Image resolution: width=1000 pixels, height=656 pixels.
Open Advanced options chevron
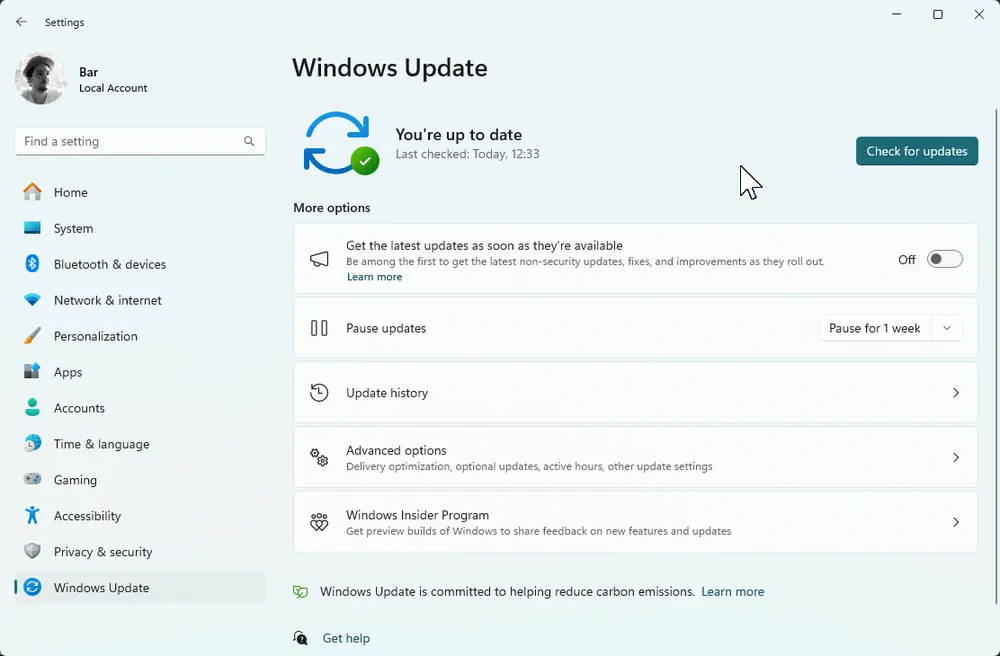955,457
